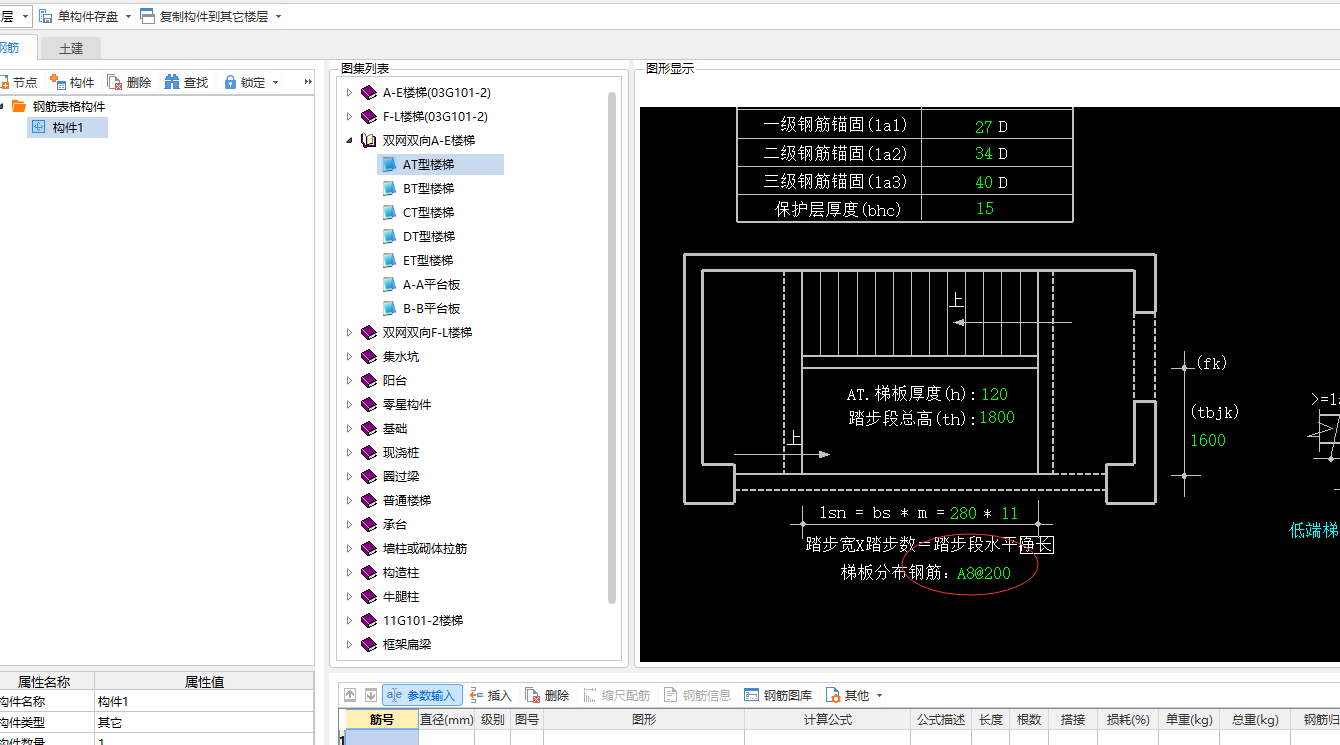Switch to the 土建 tab

71,48
